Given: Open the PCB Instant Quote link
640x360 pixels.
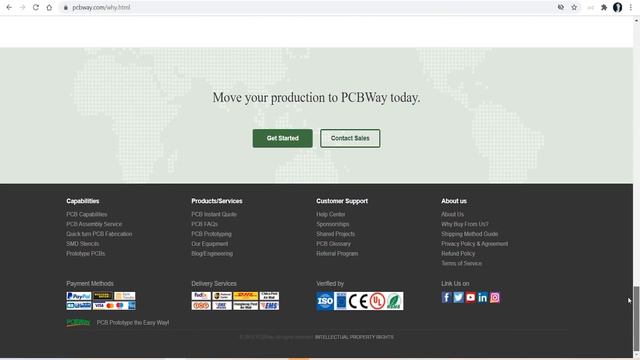Looking at the screenshot, I should [214, 214].
